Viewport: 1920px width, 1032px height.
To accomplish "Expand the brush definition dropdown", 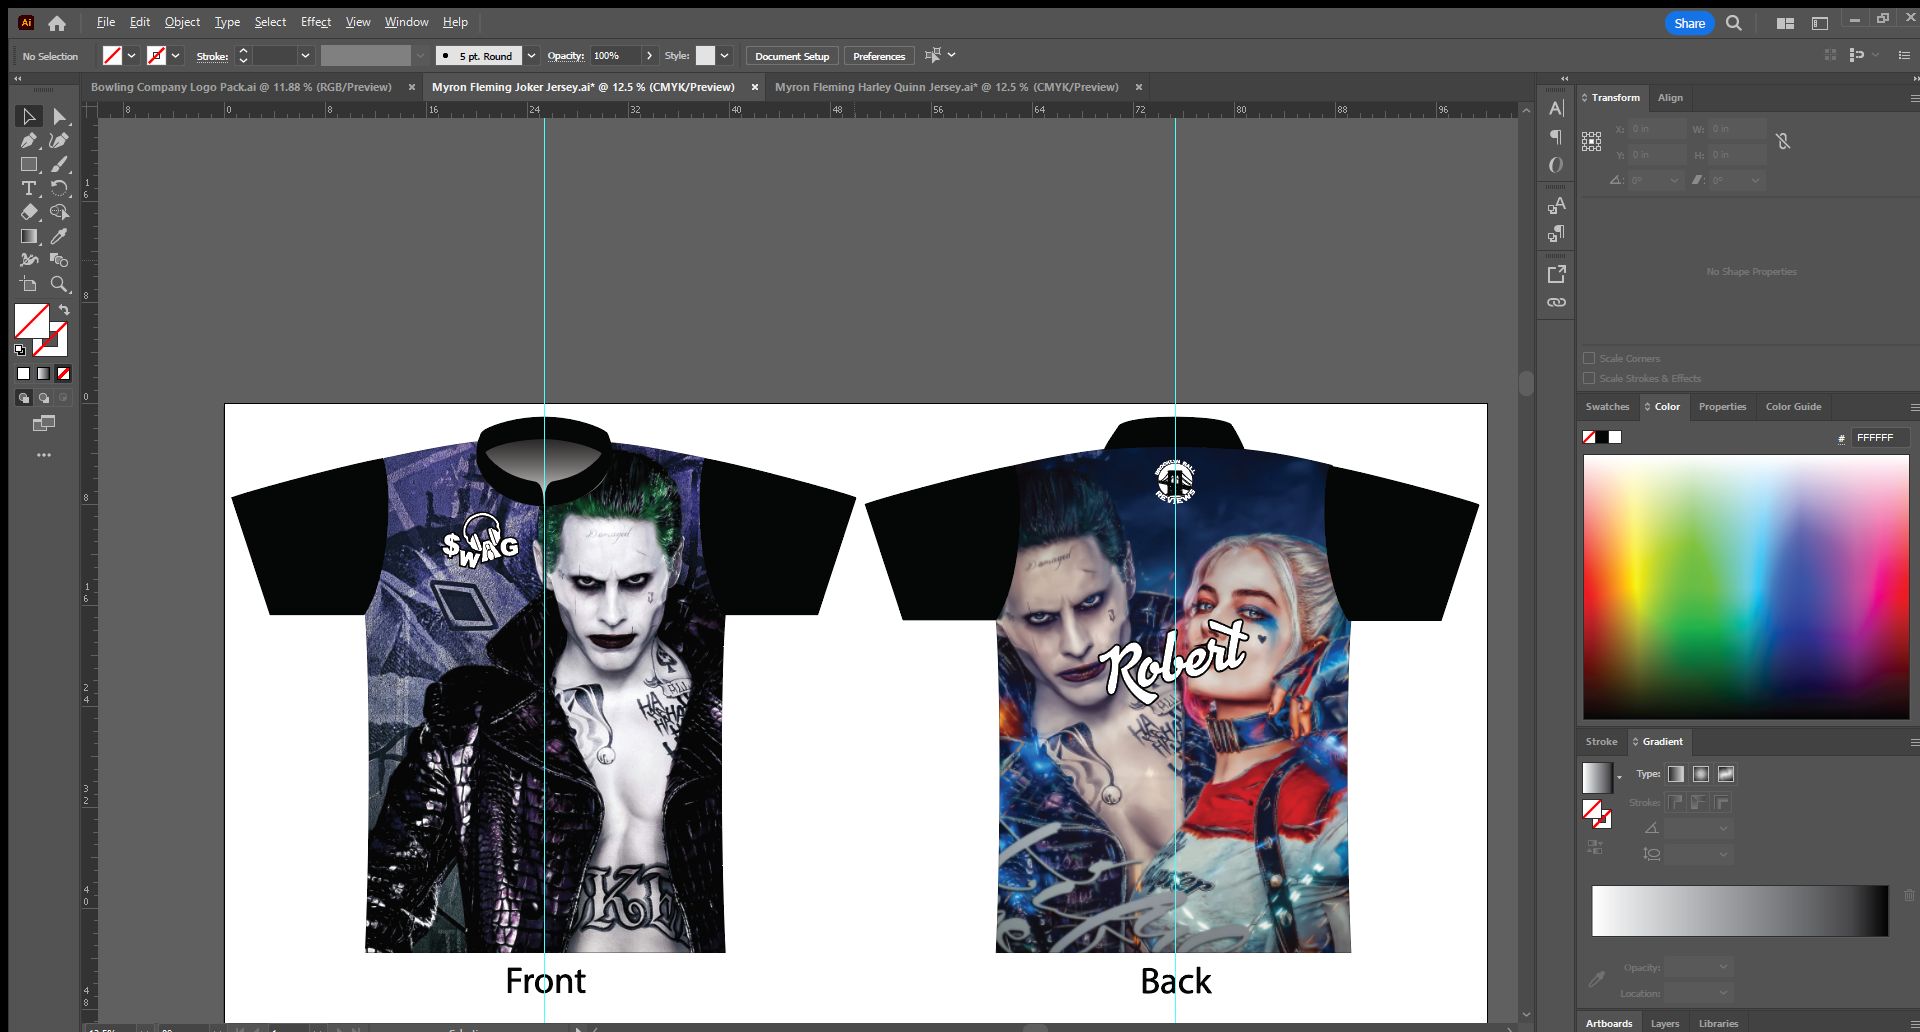I will coord(532,56).
